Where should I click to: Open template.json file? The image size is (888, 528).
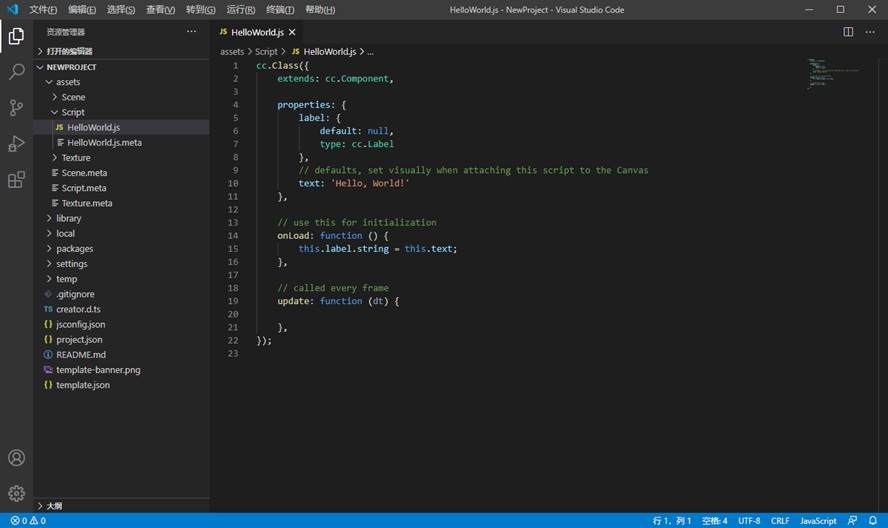121,385
